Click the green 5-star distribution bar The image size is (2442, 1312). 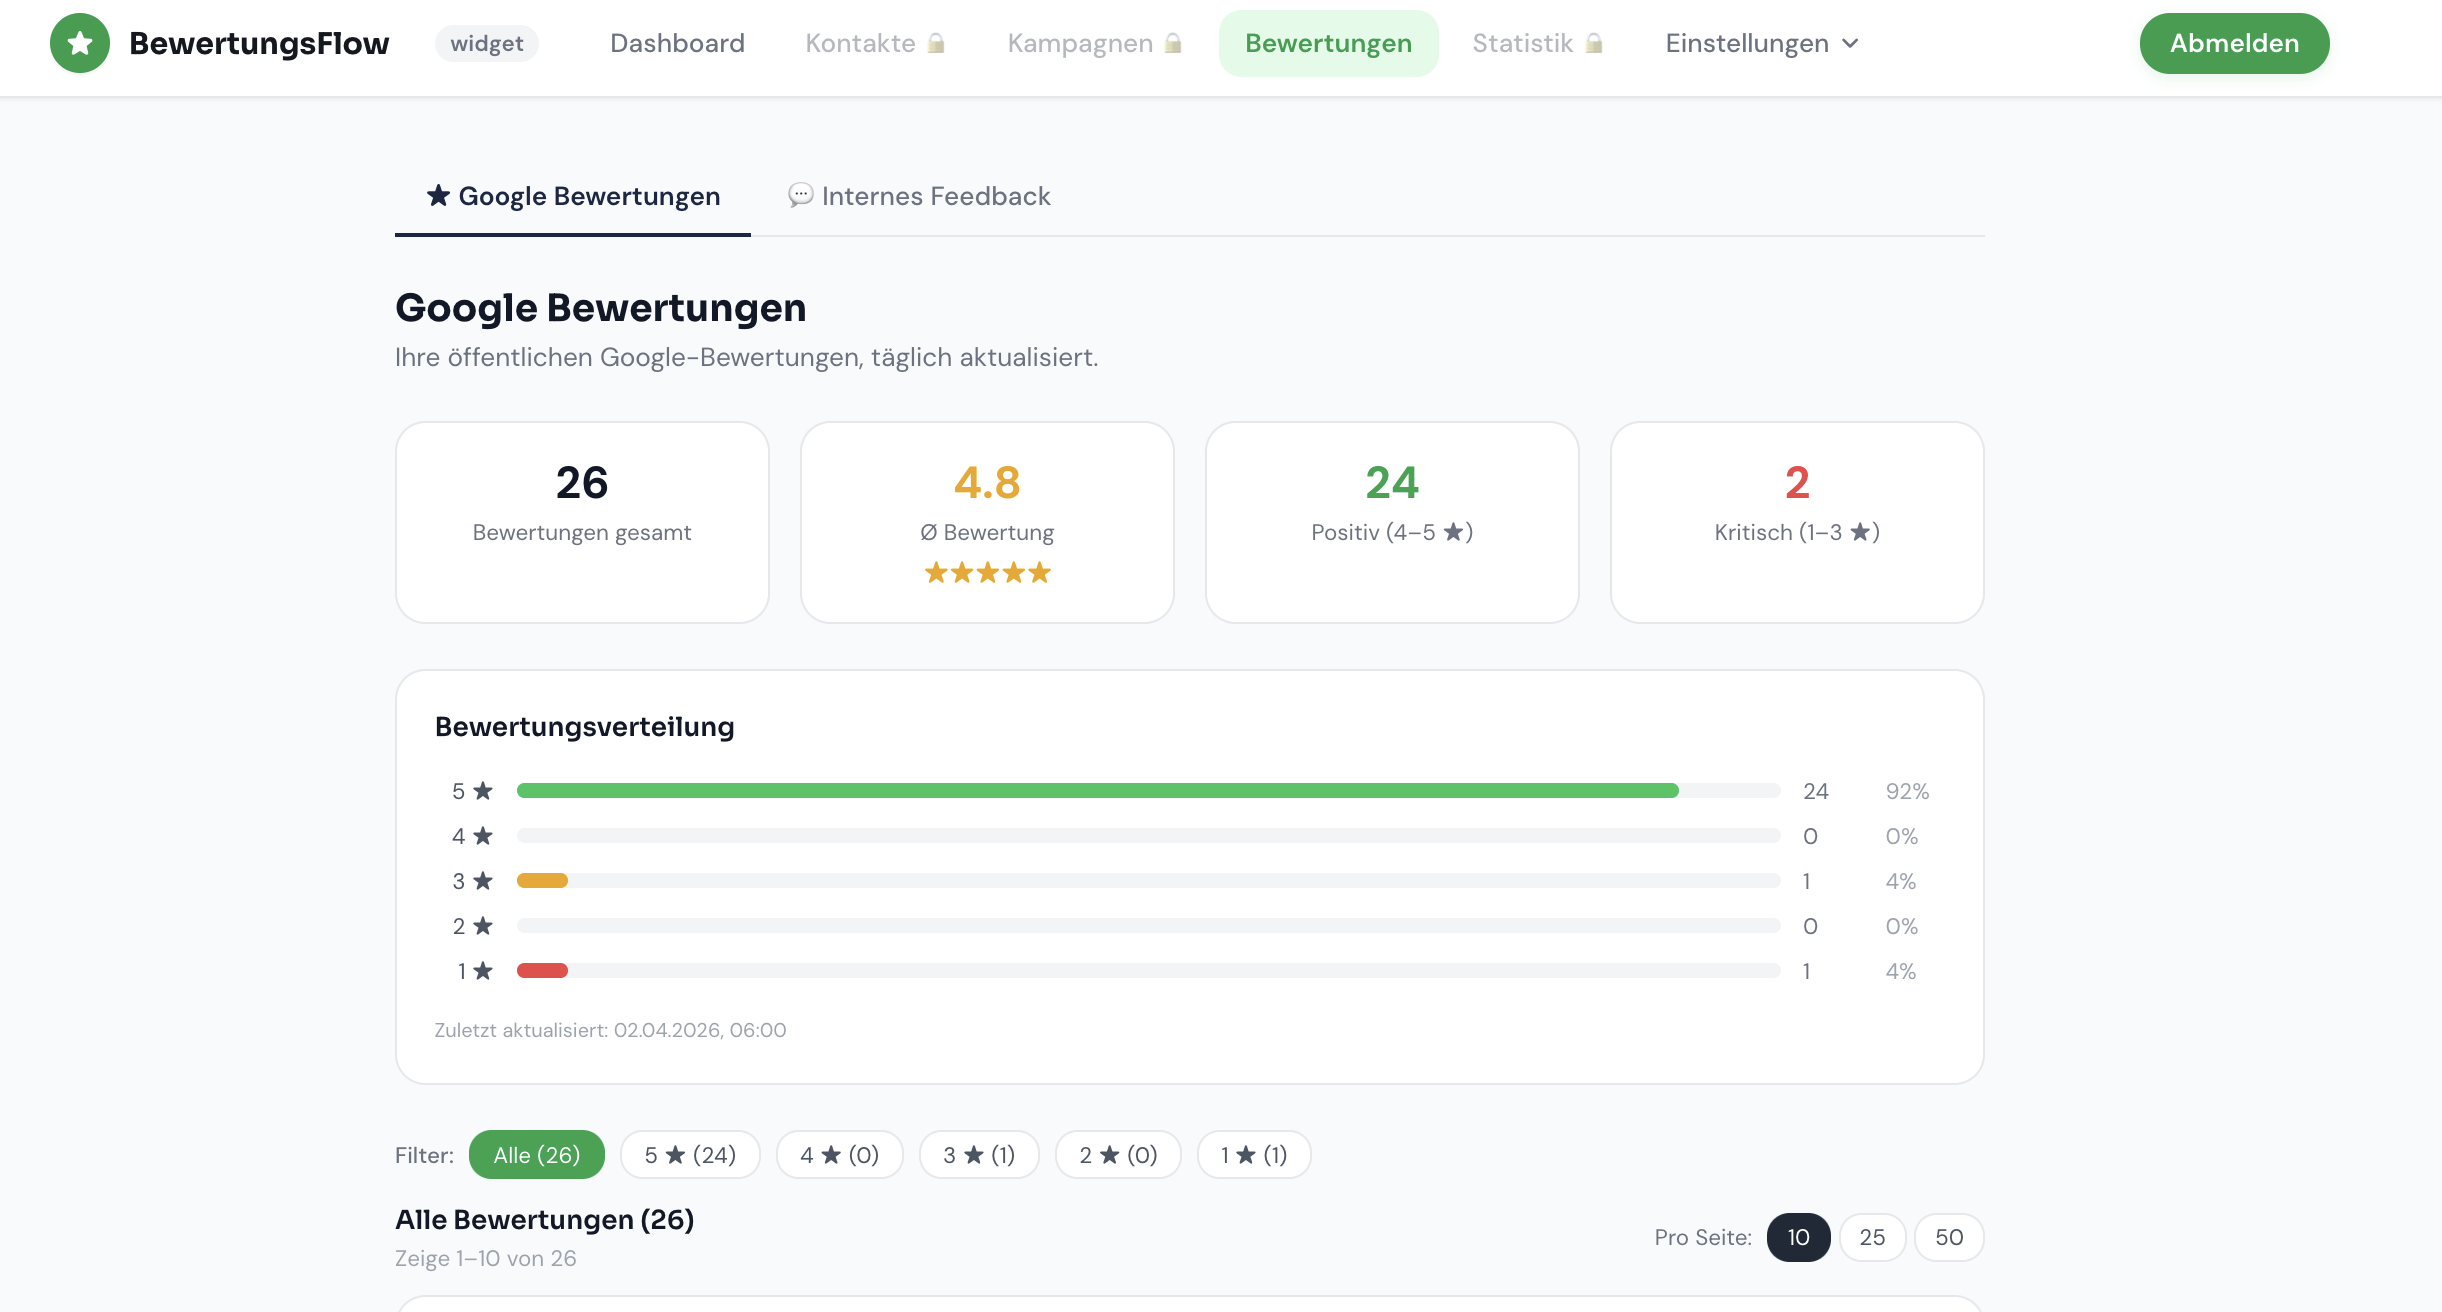click(x=1097, y=791)
